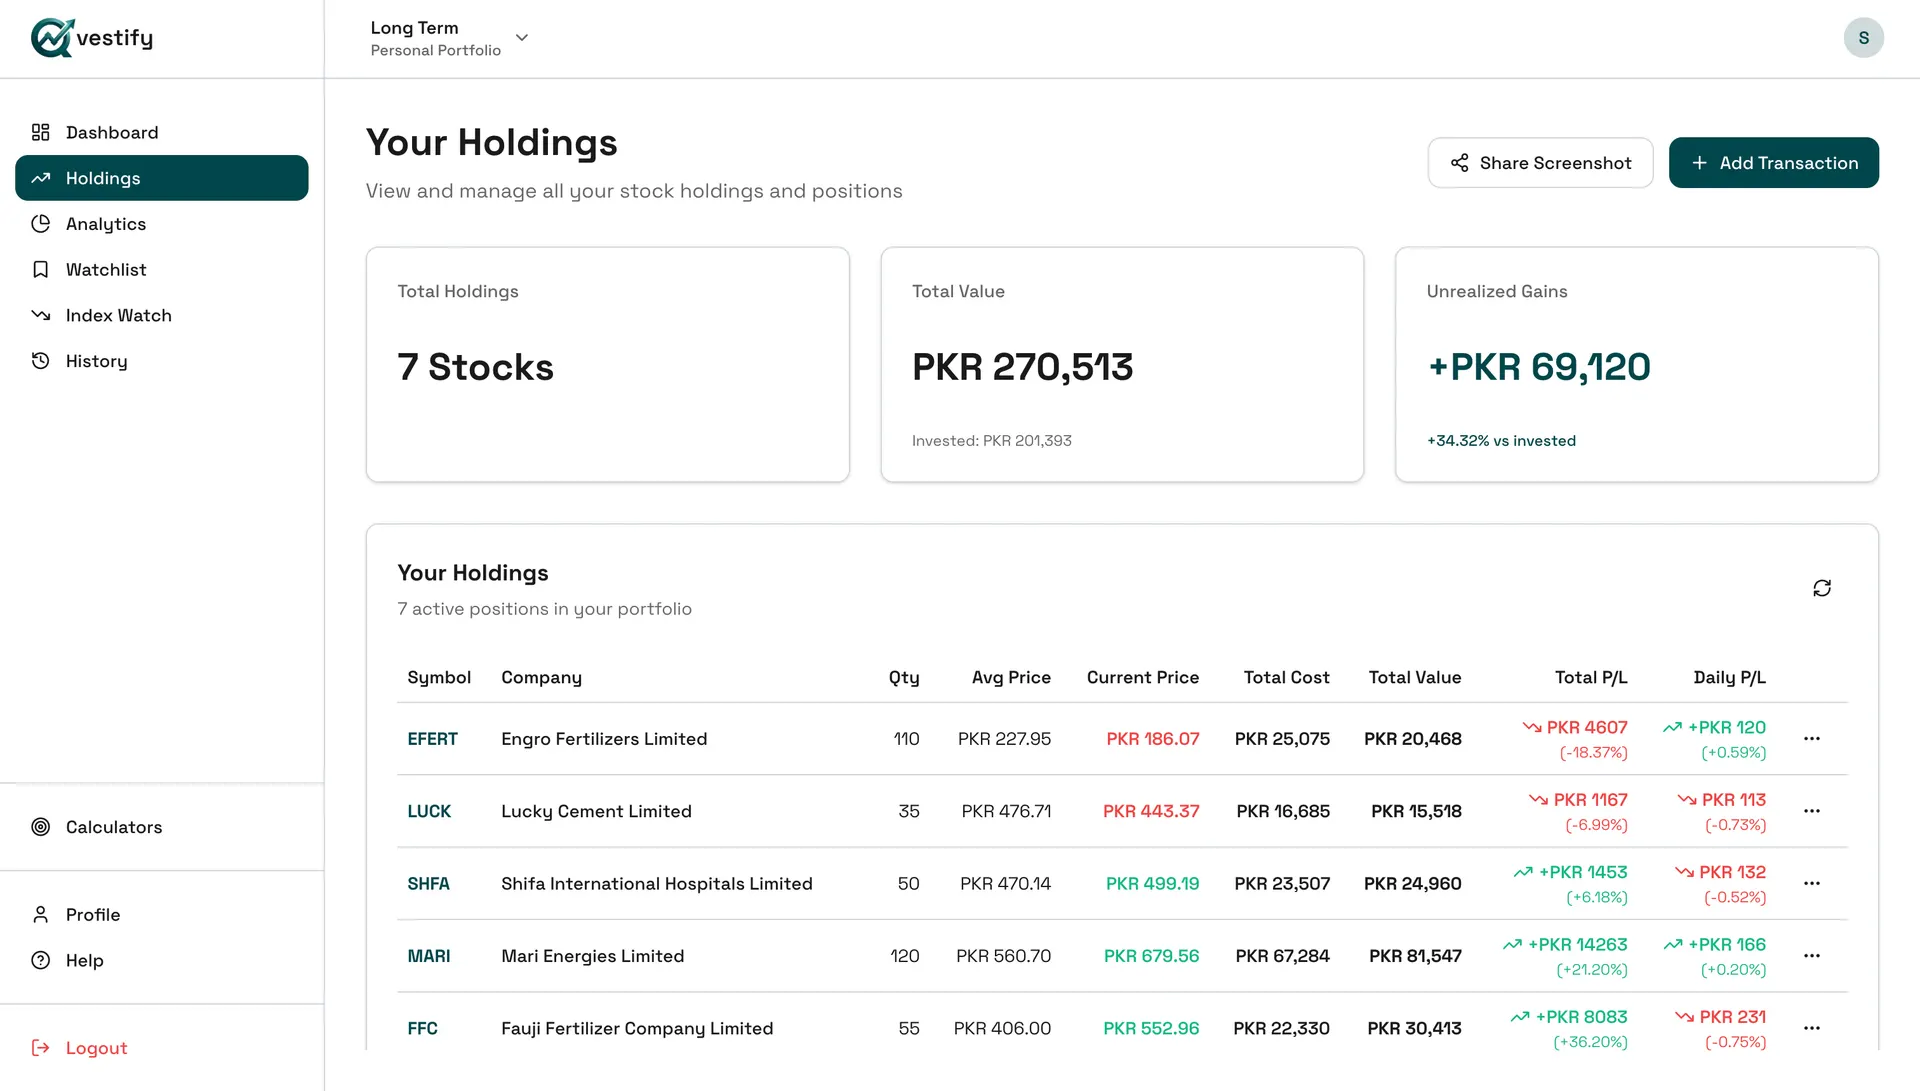Click the Total Value PKR 270,513 card
The width and height of the screenshot is (1920, 1091).
tap(1122, 365)
